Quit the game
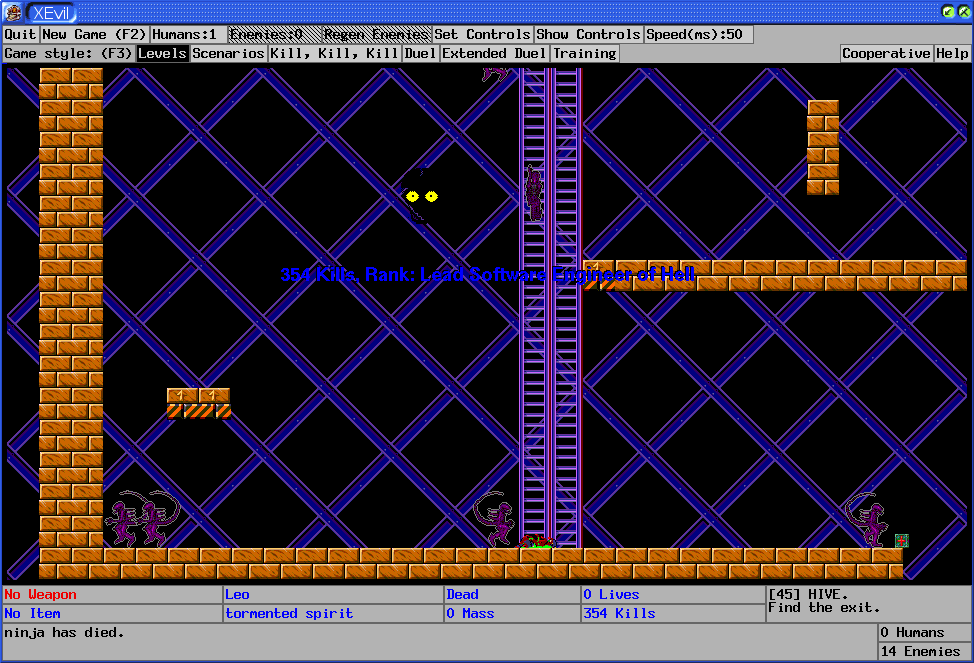This screenshot has width=974, height=663. [x=20, y=34]
